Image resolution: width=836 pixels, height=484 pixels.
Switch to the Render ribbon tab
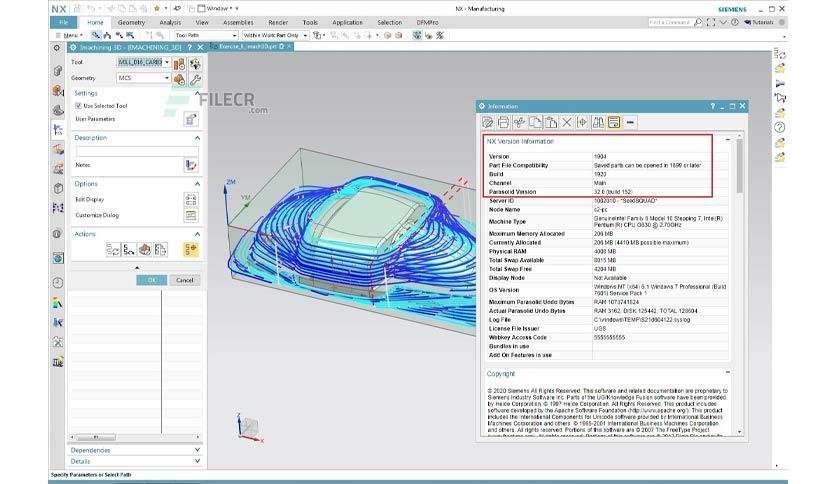(x=278, y=22)
